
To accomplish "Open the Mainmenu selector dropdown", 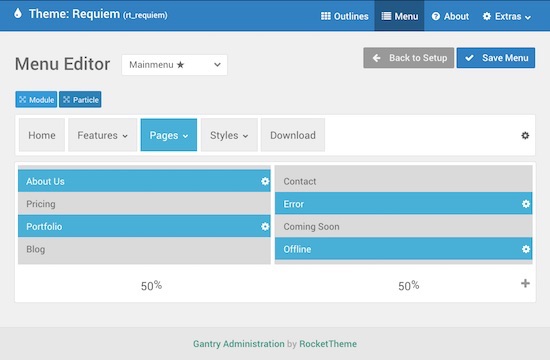I will point(174,65).
